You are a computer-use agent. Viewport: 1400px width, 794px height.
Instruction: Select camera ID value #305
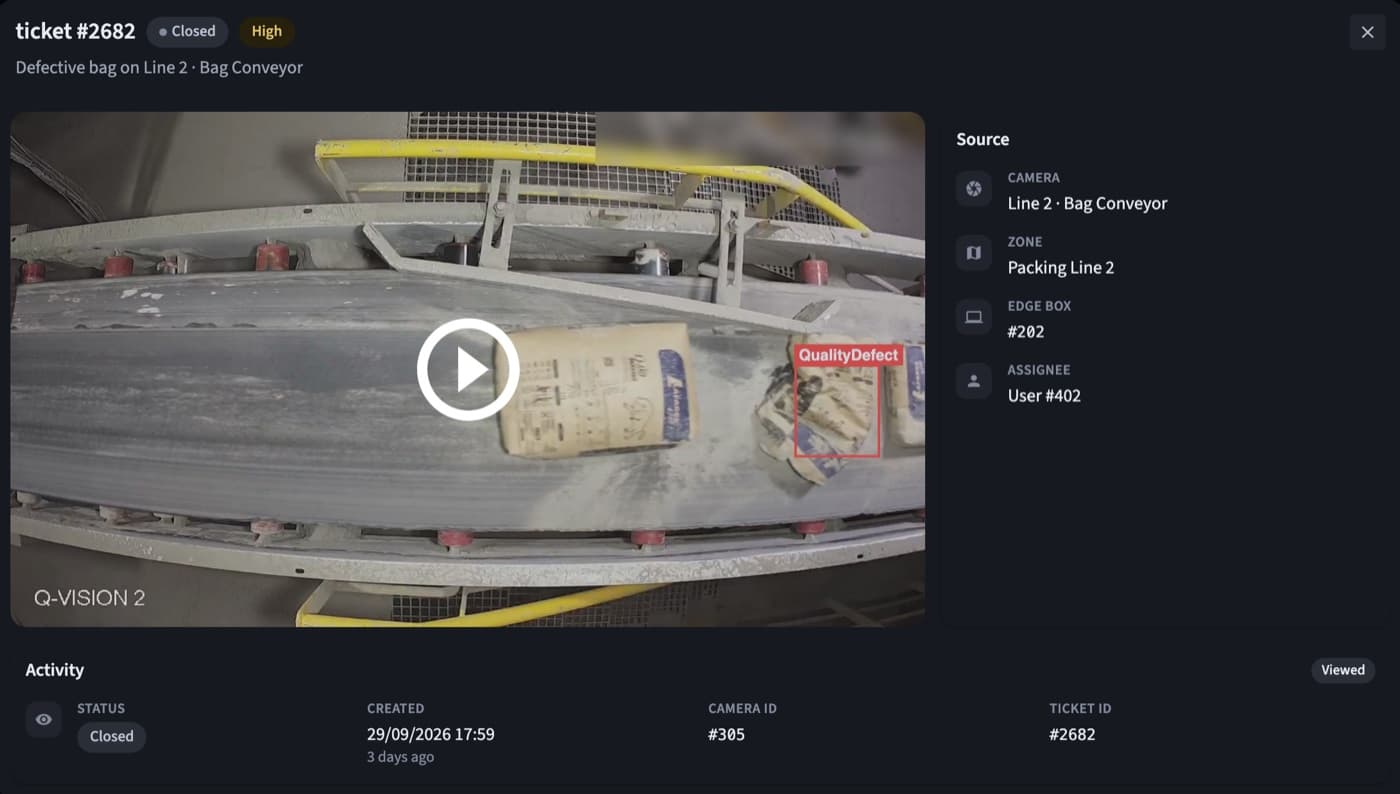pyautogui.click(x=726, y=734)
